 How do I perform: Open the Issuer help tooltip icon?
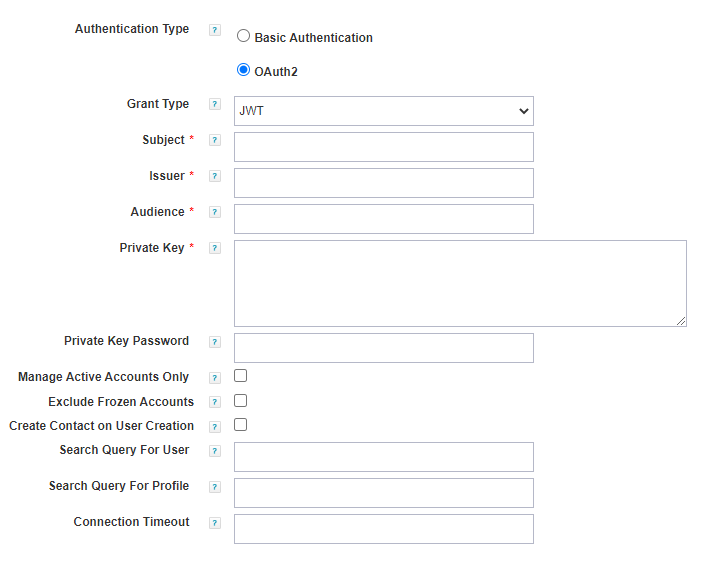pos(215,176)
